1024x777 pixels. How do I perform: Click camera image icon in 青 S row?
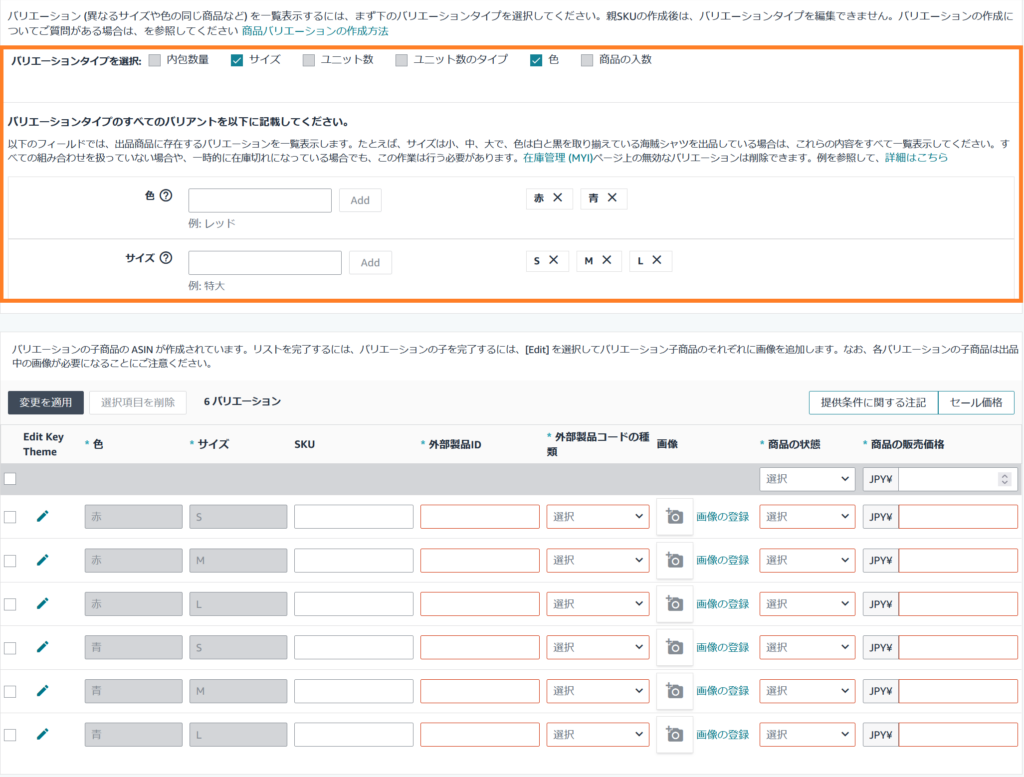674,647
